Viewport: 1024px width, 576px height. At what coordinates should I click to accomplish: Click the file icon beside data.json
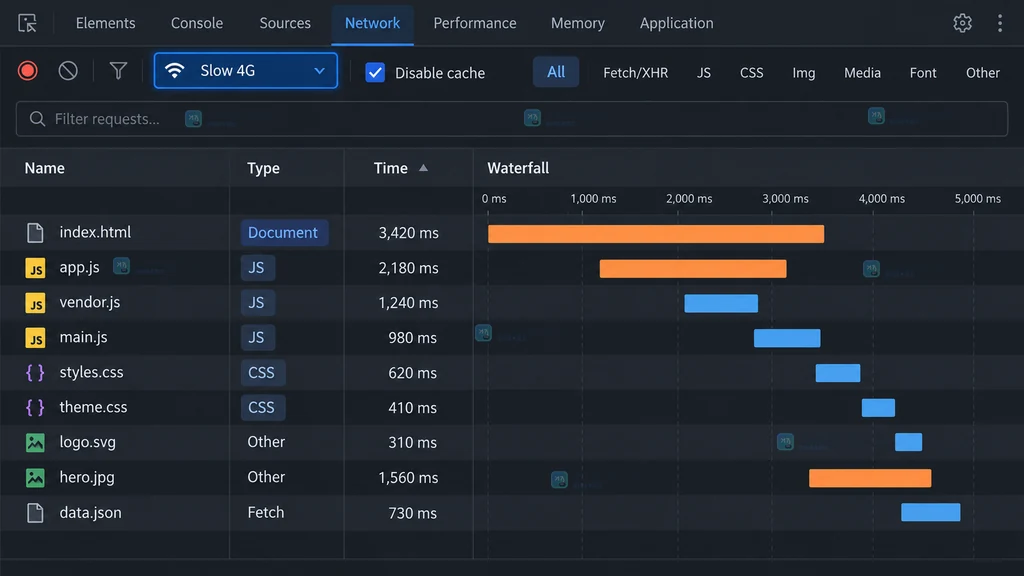(35, 513)
